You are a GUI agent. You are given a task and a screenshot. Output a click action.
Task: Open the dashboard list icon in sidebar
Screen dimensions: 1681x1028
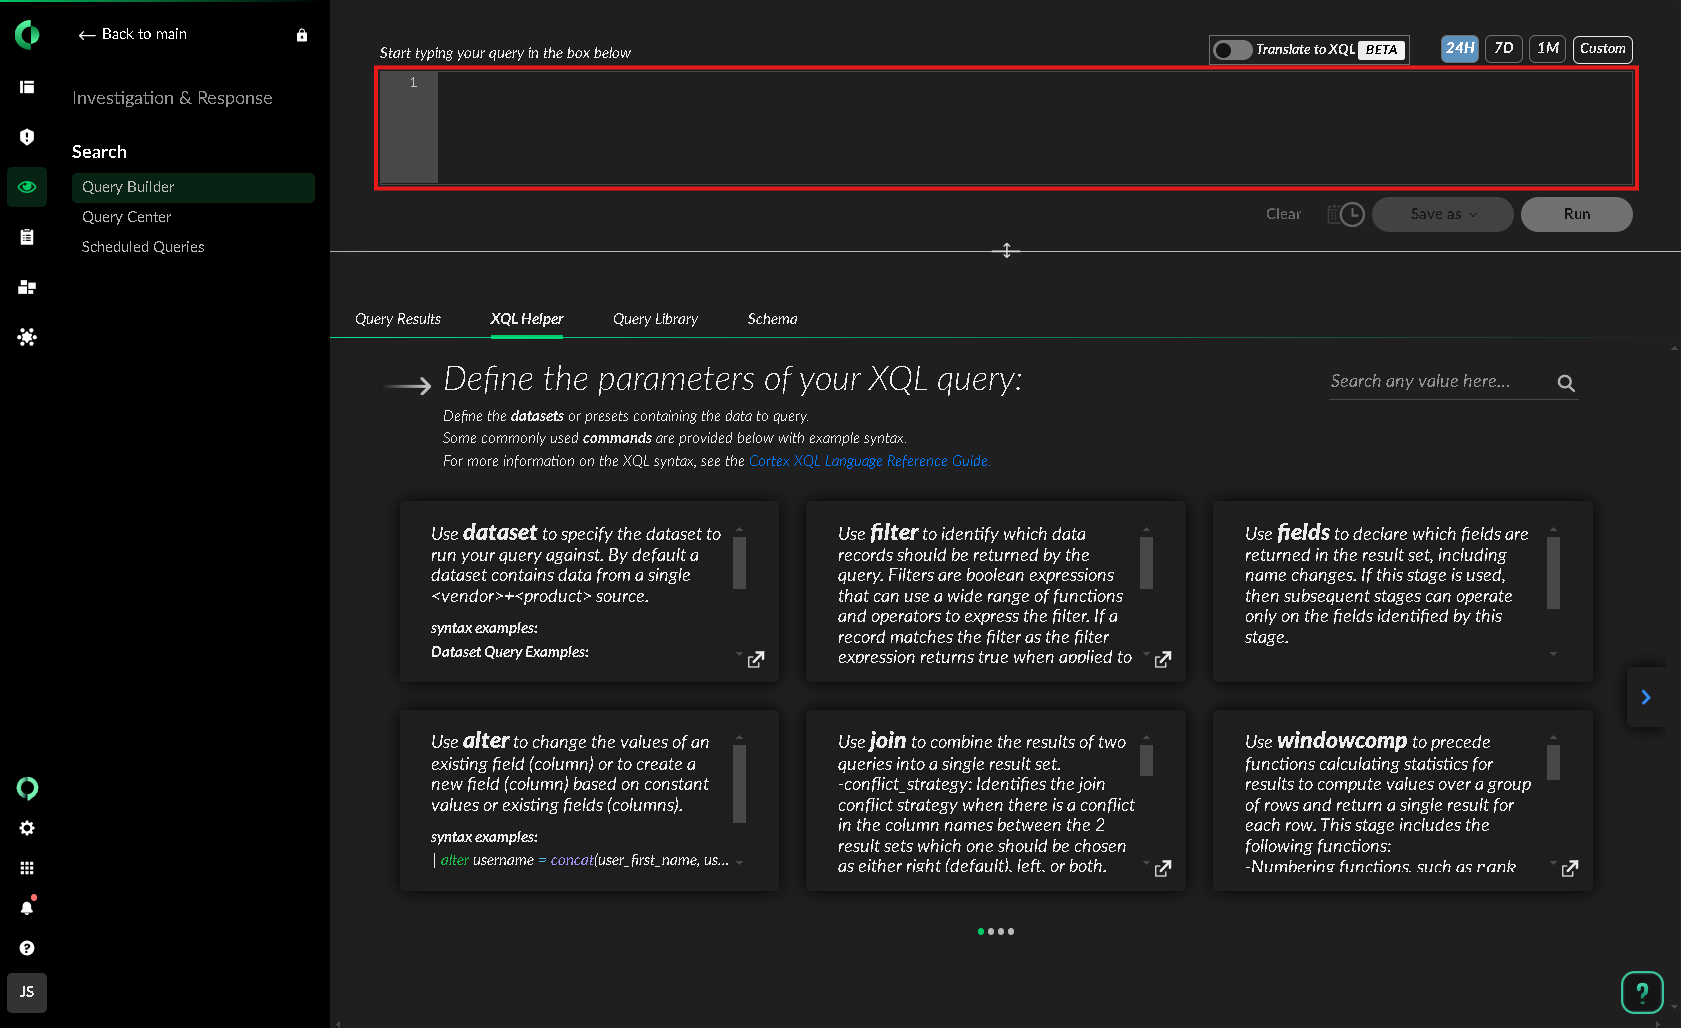click(x=27, y=87)
